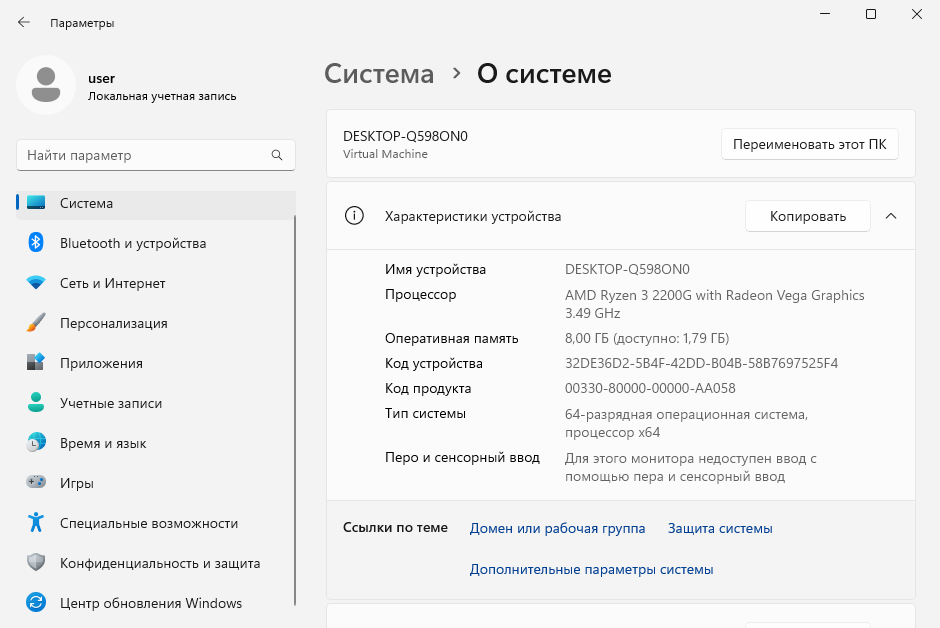The image size is (940, 628).
Task: Click the Время и язык clock icon
Action: click(36, 442)
